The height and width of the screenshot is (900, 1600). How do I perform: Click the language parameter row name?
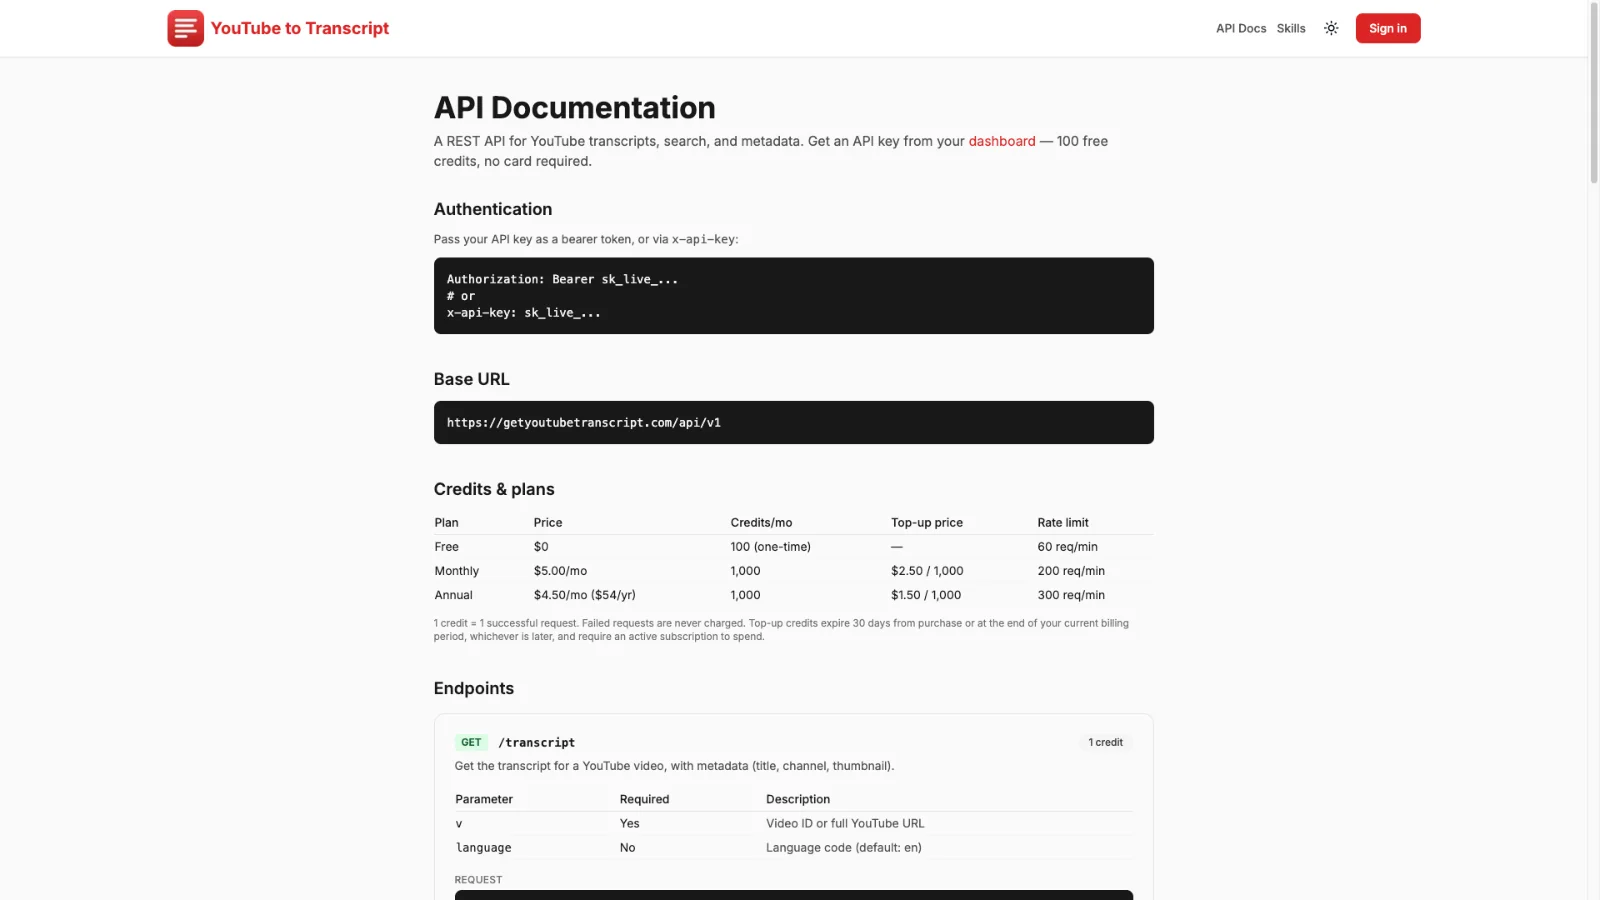[483, 848]
